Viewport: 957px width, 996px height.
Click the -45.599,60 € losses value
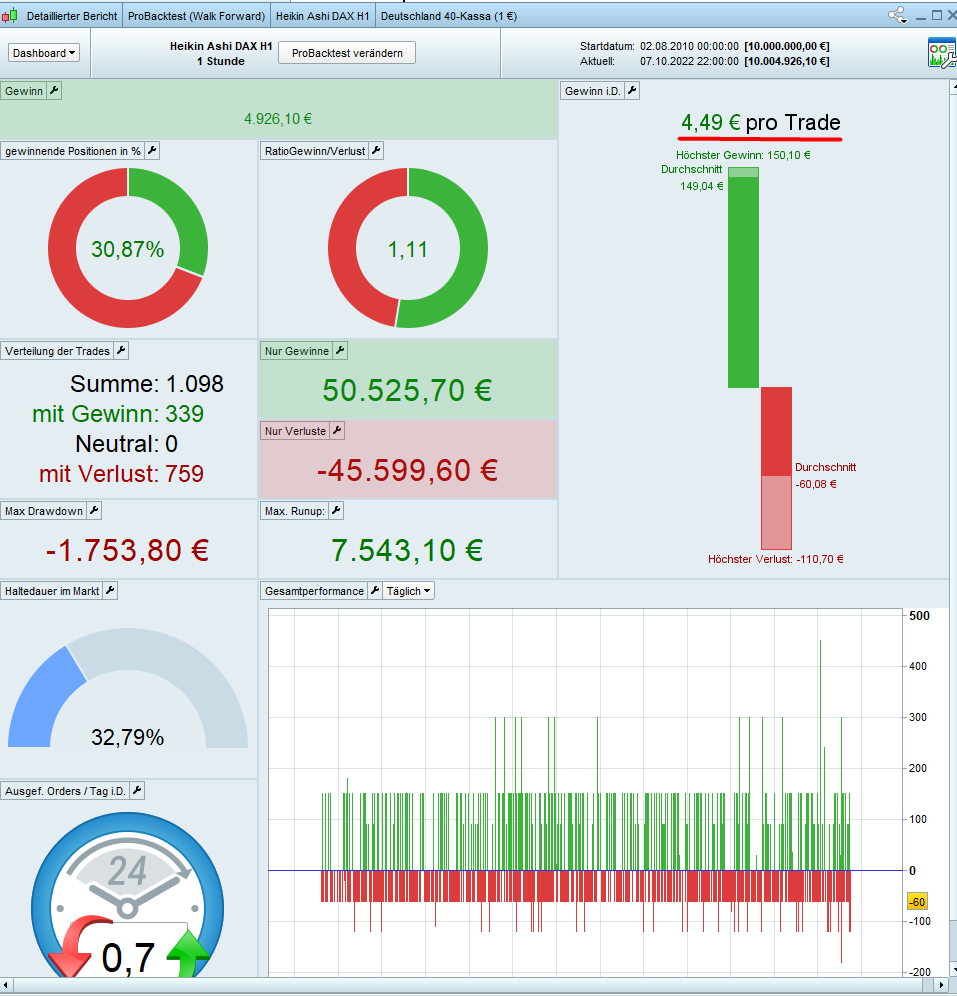point(407,470)
